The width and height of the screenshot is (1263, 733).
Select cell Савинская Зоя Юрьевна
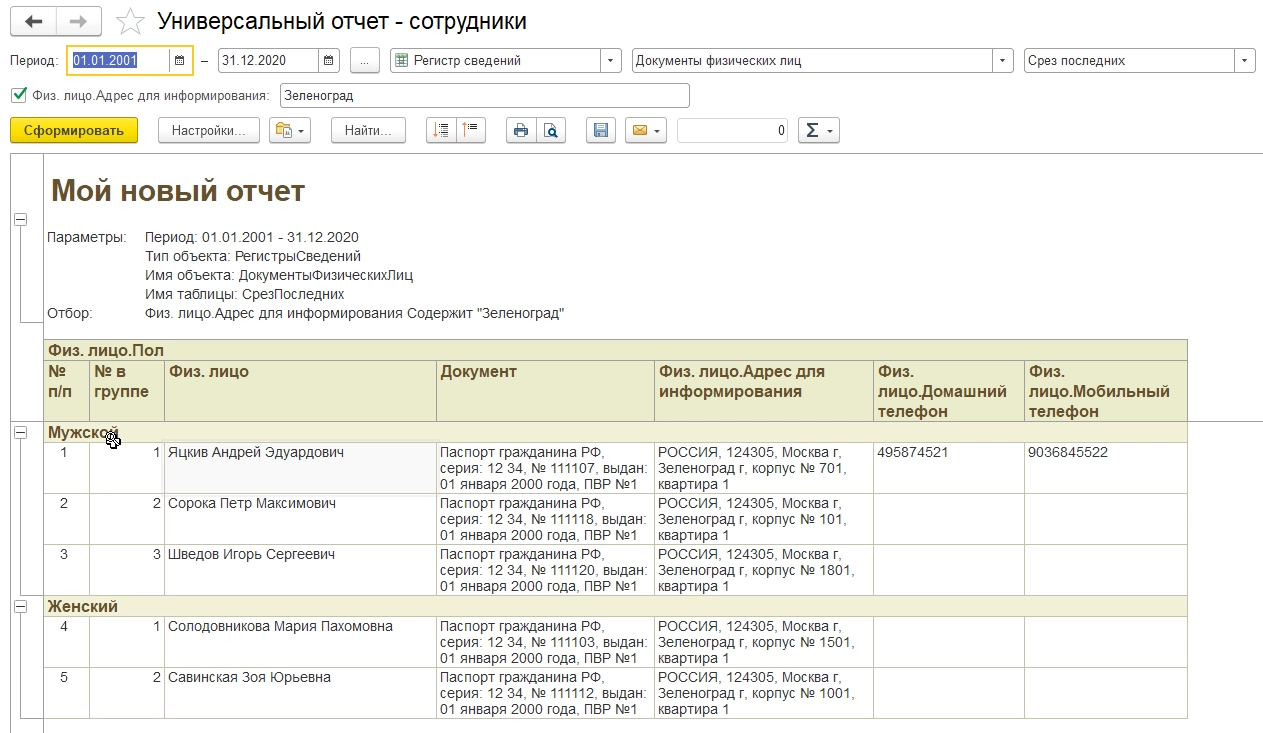[x=300, y=693]
